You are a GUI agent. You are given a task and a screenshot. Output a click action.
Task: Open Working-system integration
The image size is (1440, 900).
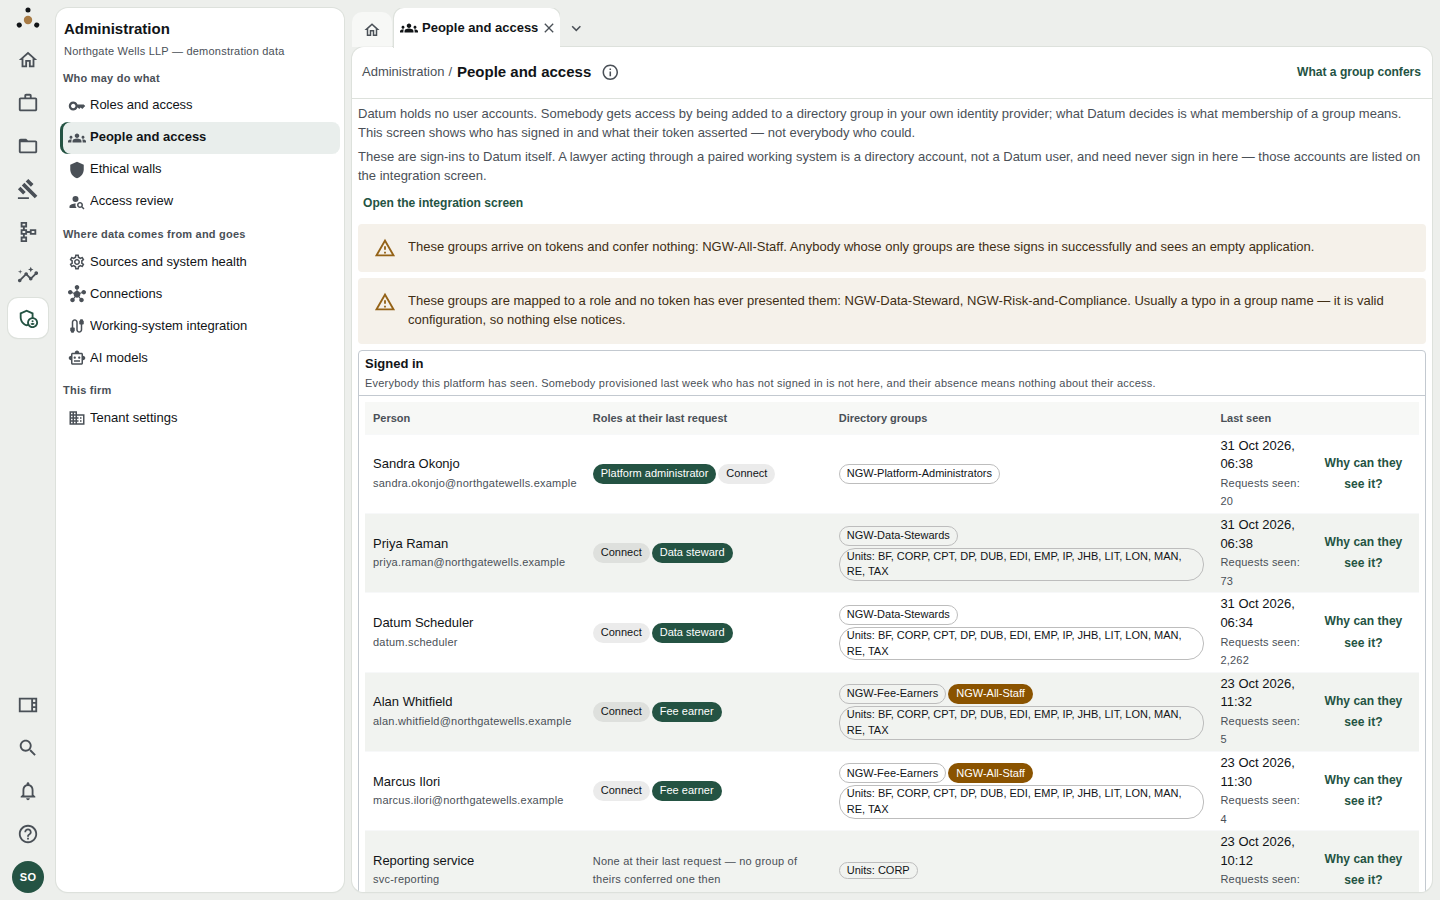point(200,326)
